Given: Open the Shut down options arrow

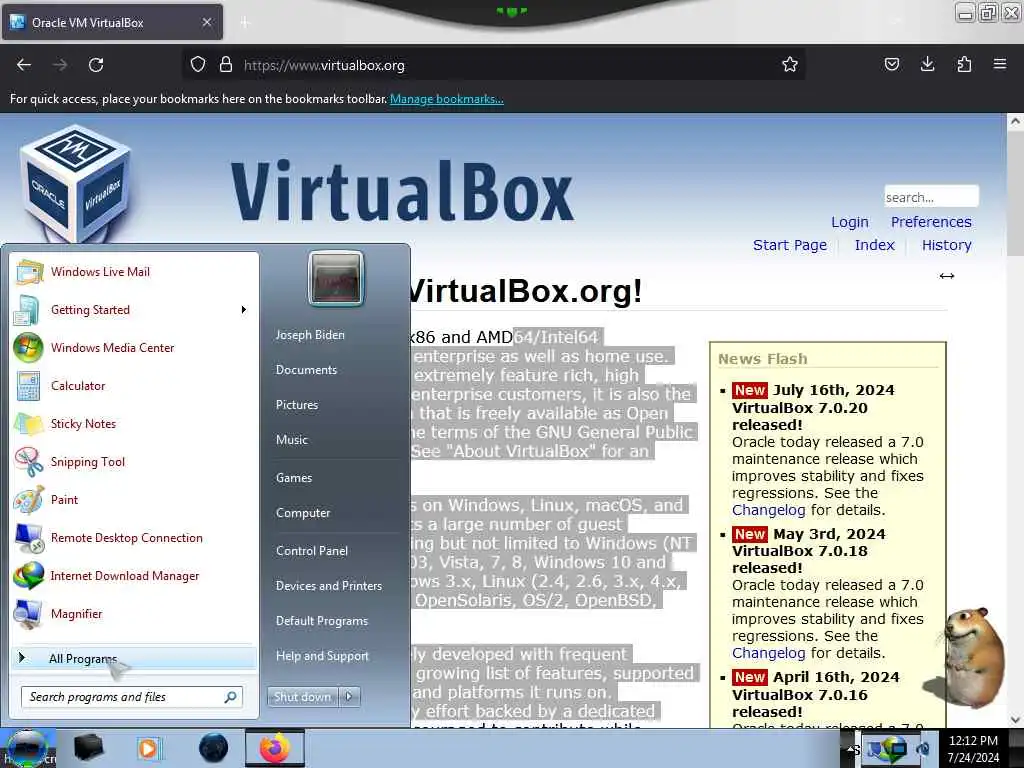Looking at the screenshot, I should coord(349,697).
